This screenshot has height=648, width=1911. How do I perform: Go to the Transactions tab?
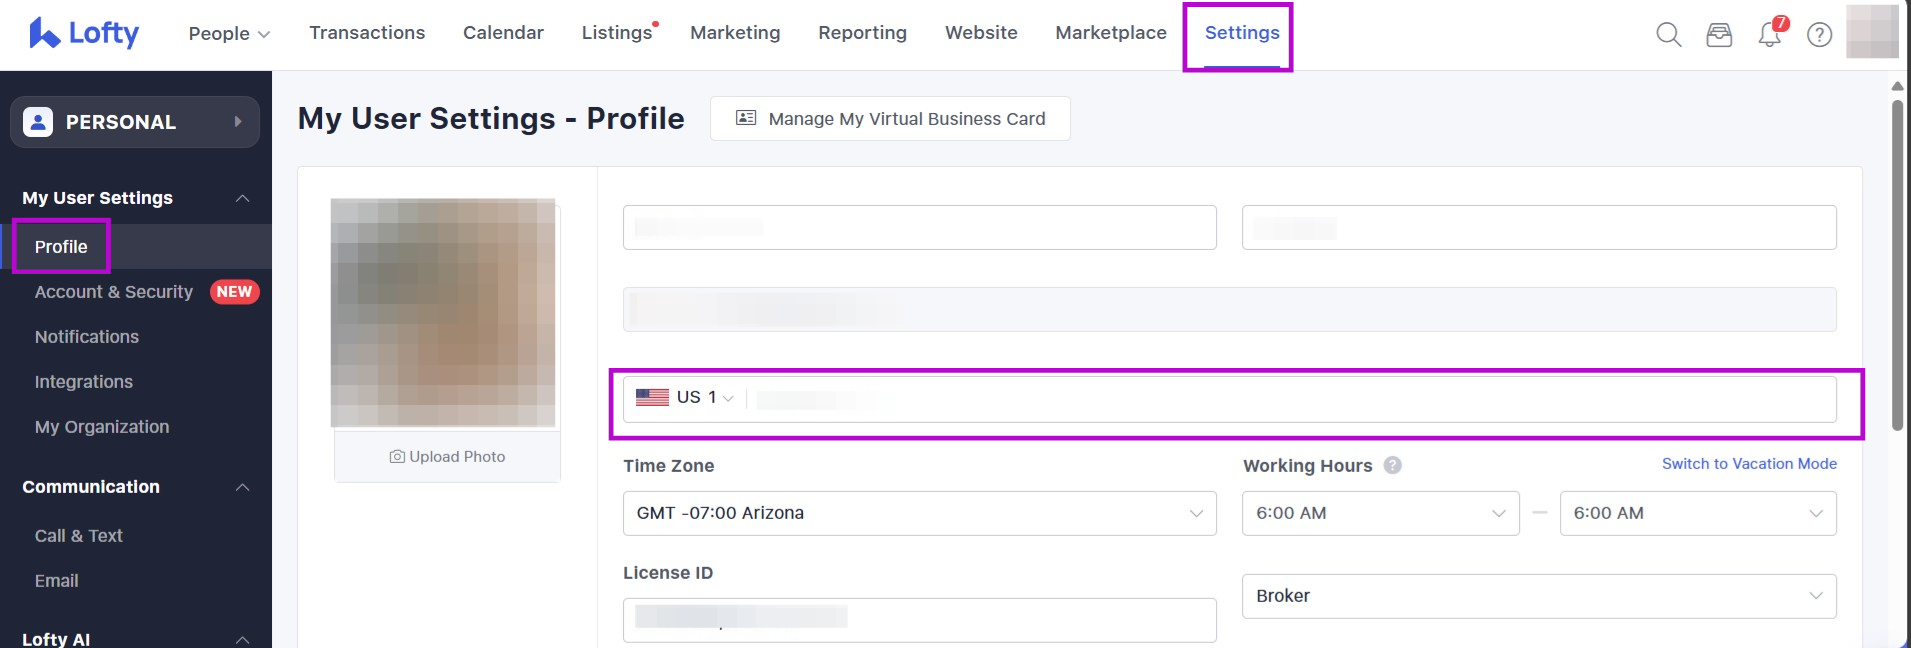point(367,33)
